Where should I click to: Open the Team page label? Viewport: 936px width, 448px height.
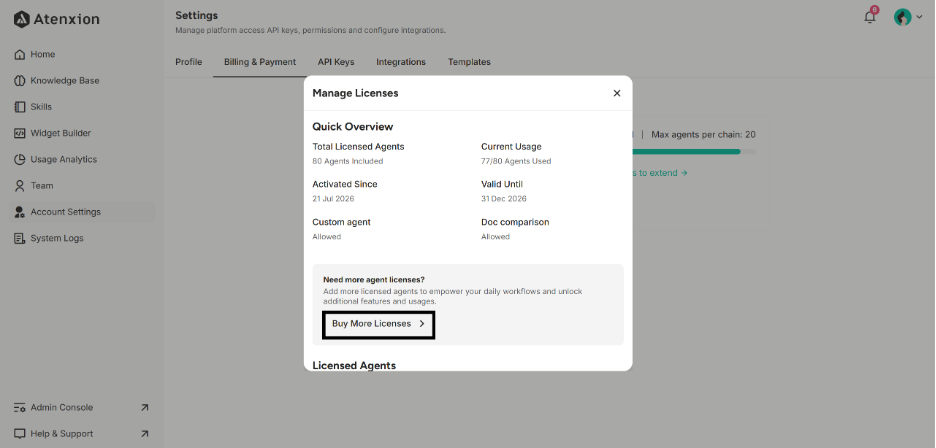42,186
